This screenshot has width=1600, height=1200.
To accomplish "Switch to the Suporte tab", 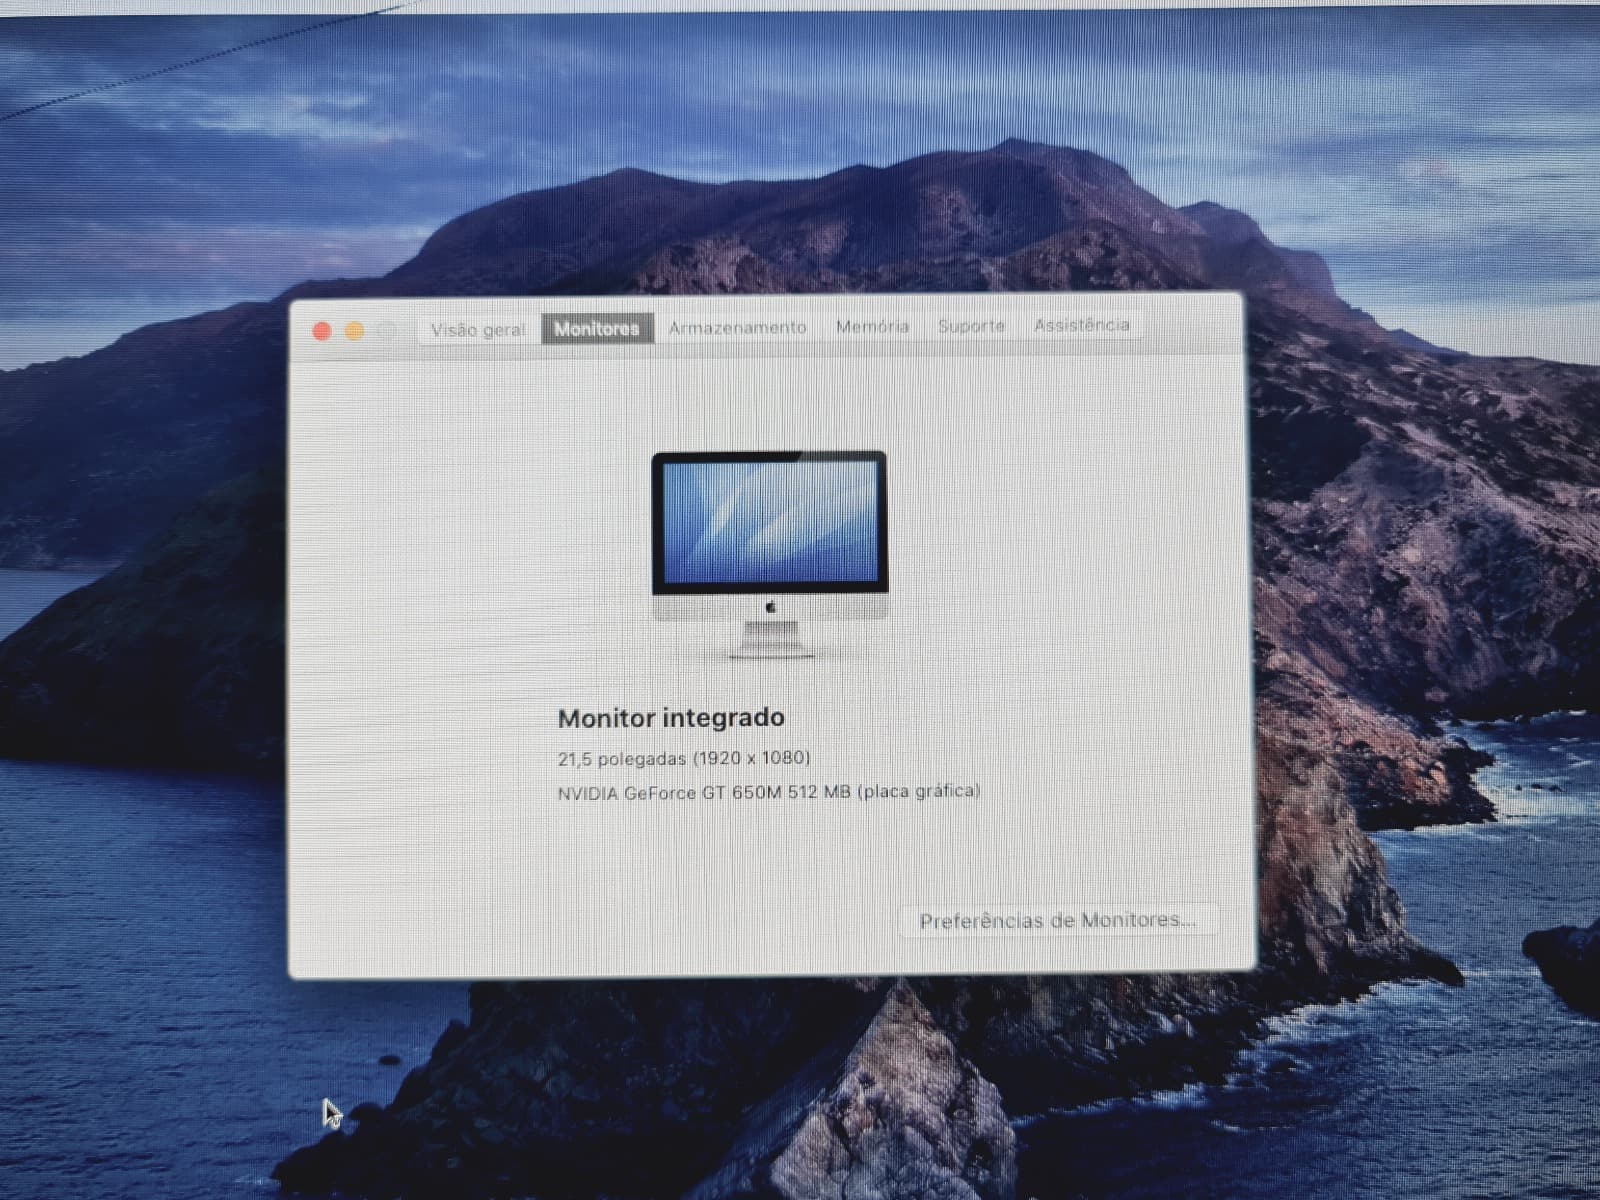I will coord(971,325).
